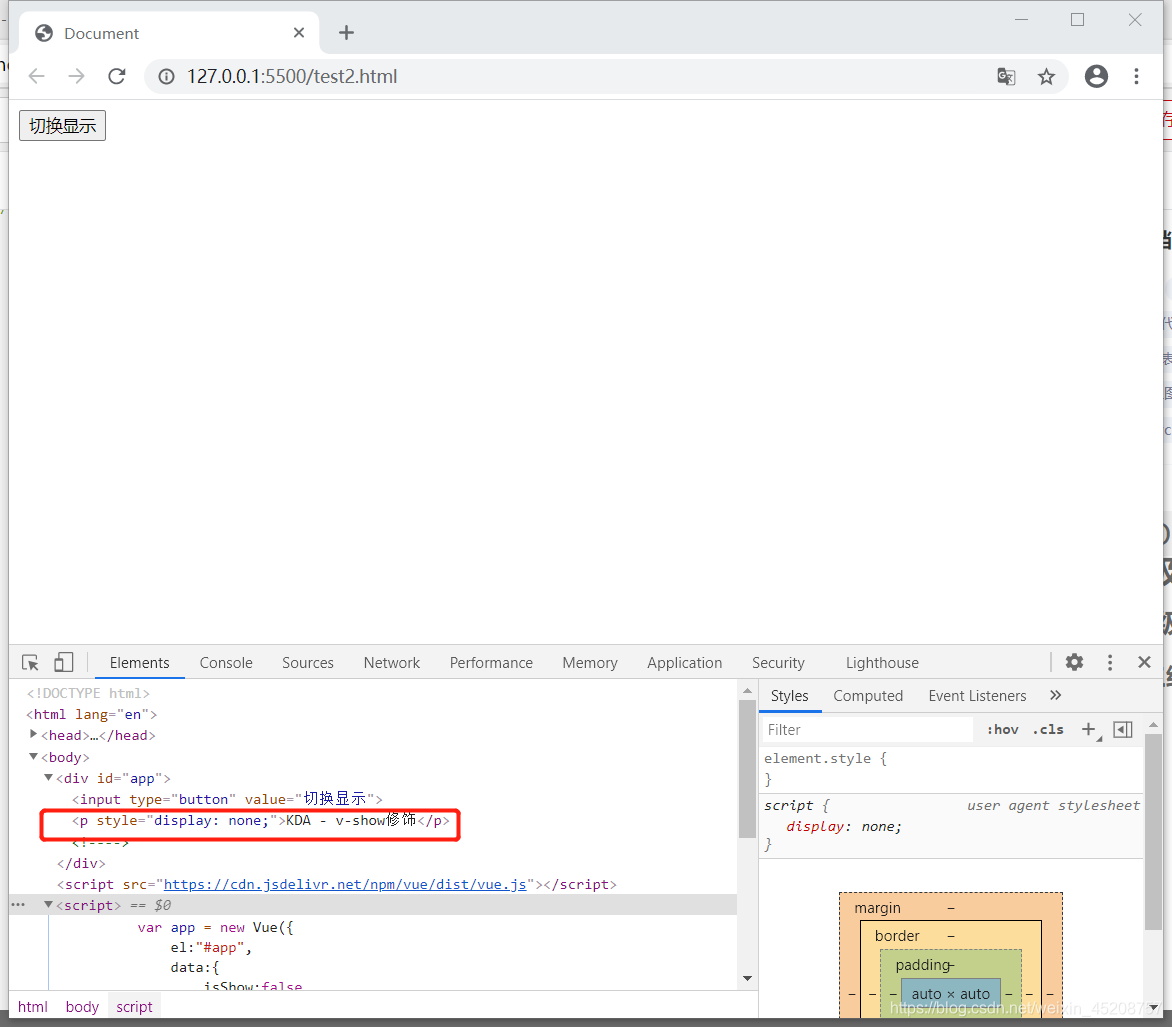Reload the test2.html page
Screen dimensions: 1172x1027
click(117, 76)
